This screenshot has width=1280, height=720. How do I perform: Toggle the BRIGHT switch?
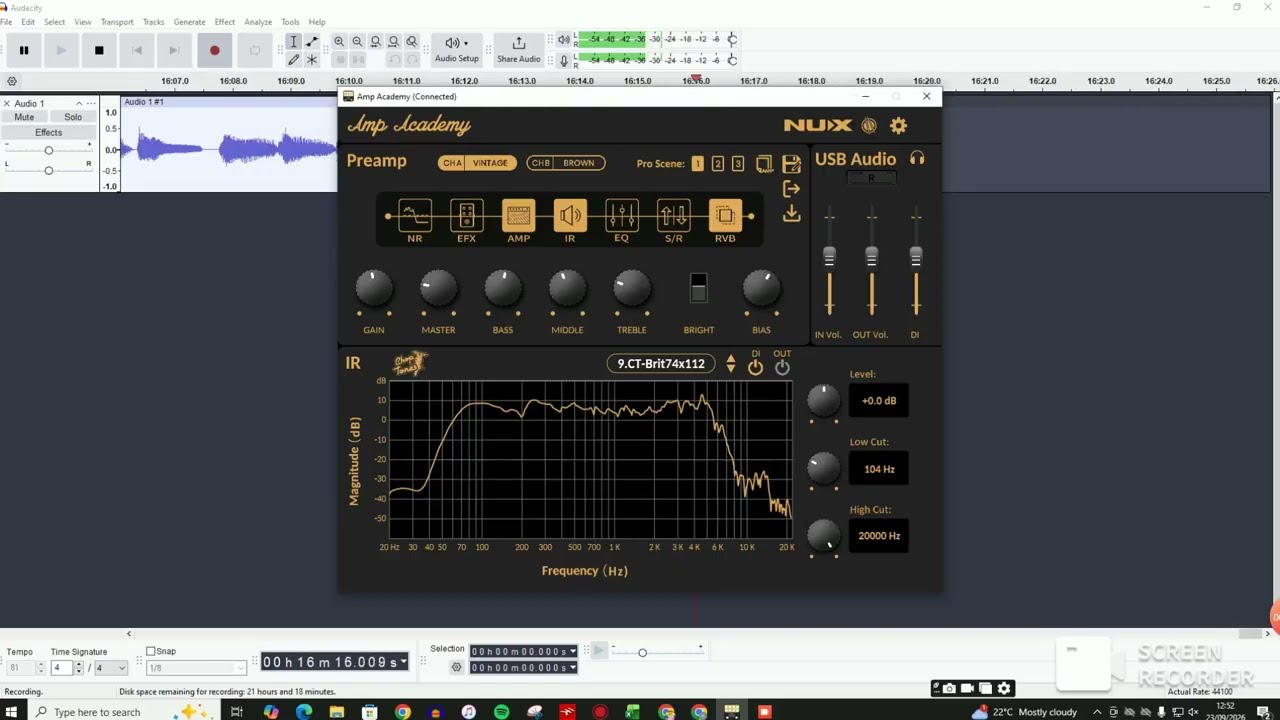coord(698,289)
